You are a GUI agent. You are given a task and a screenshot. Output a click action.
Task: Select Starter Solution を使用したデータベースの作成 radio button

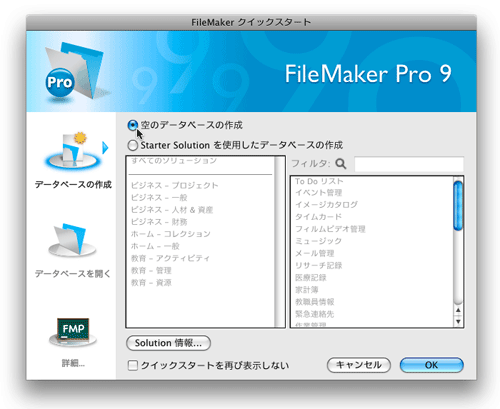tap(133, 145)
